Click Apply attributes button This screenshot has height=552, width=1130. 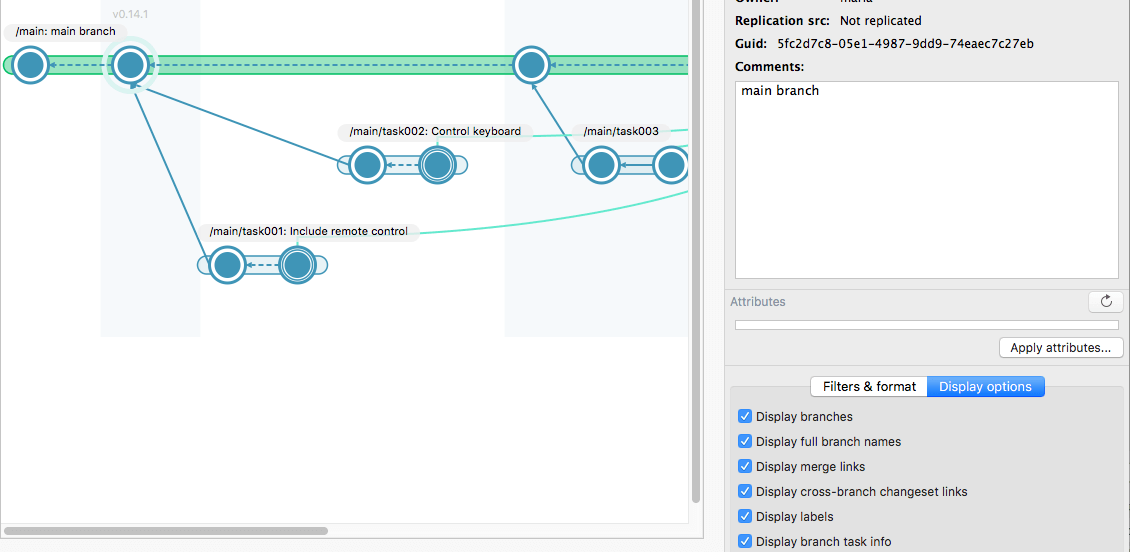pos(1061,347)
